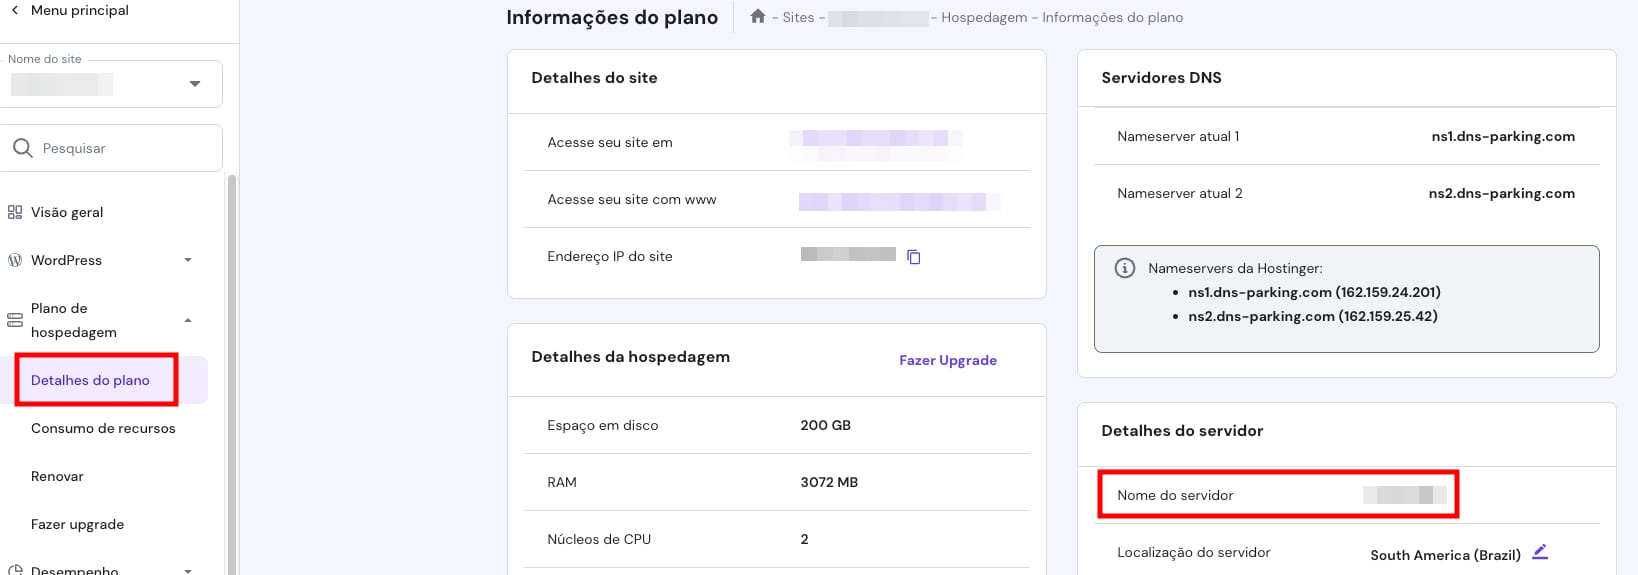Screen dimensions: 1638x575
Task: Go to home via breadcrumb house icon
Action: click(758, 16)
